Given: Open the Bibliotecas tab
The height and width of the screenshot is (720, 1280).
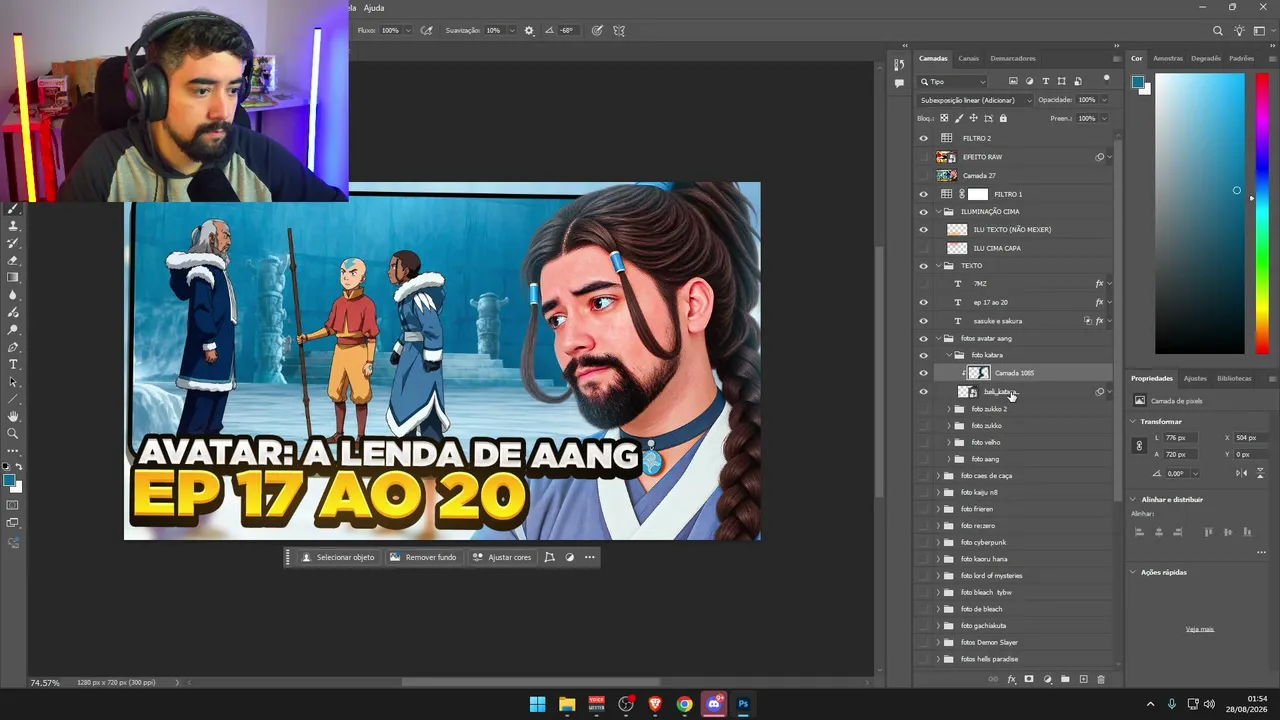Looking at the screenshot, I should [1234, 378].
